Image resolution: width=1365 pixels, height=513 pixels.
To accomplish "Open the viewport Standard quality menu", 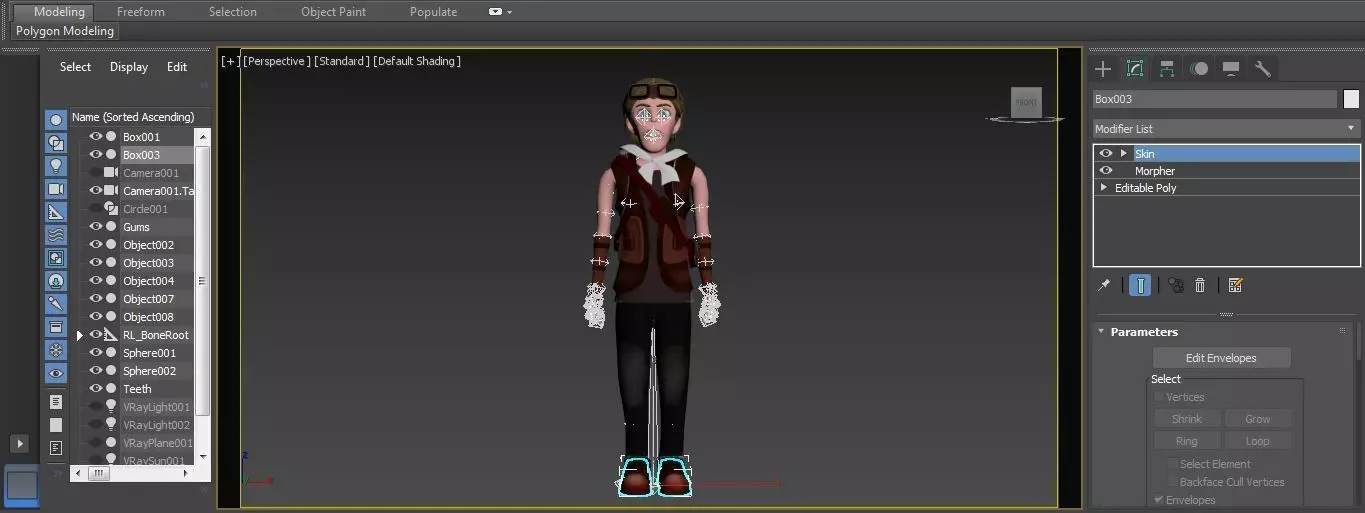I will pos(341,61).
